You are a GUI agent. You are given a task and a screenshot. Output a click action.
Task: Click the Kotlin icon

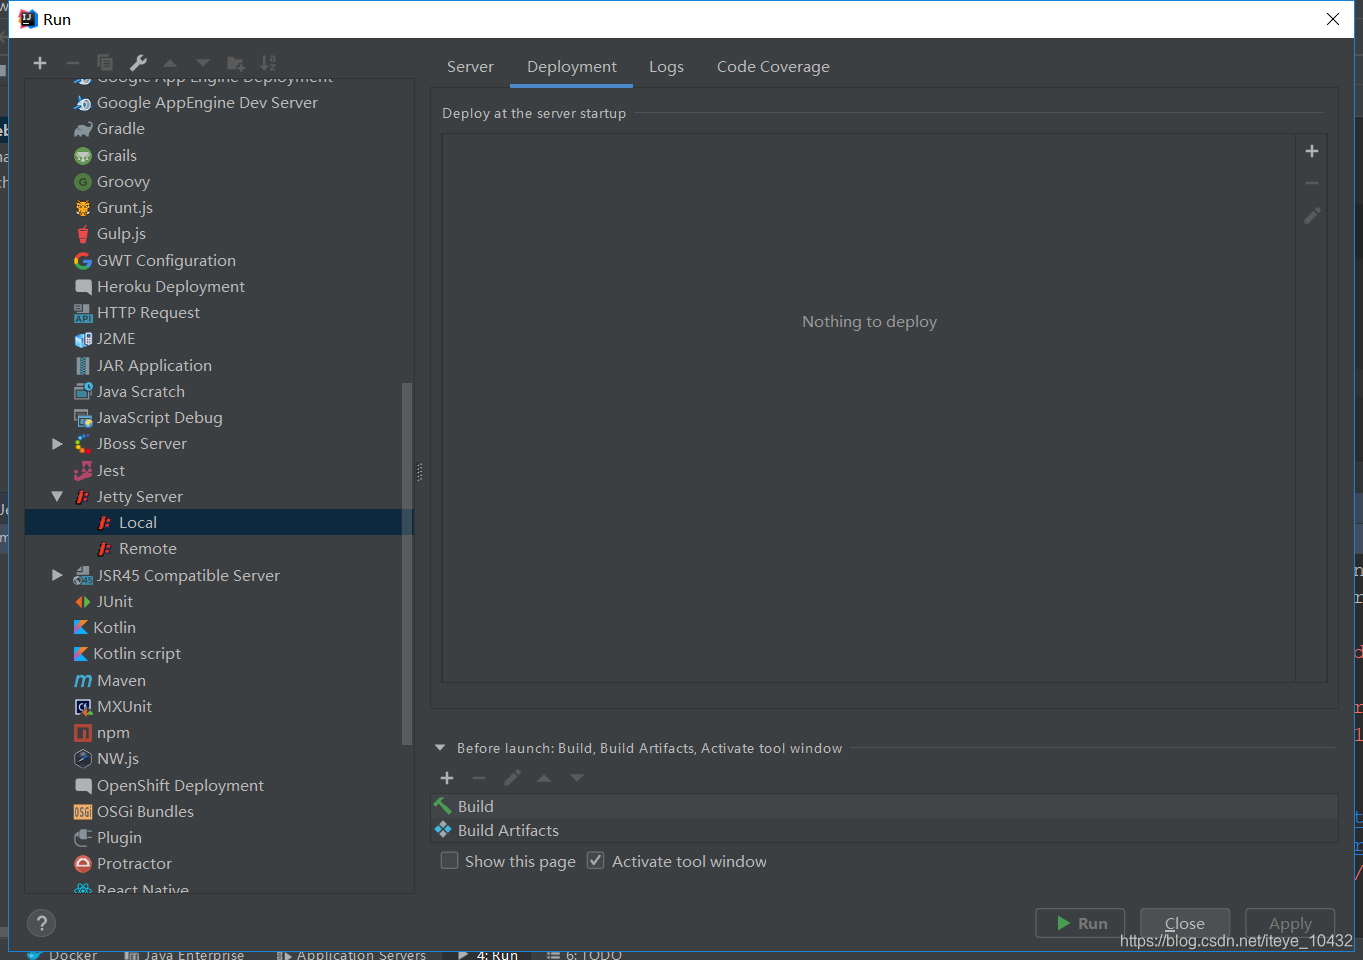pyautogui.click(x=81, y=628)
